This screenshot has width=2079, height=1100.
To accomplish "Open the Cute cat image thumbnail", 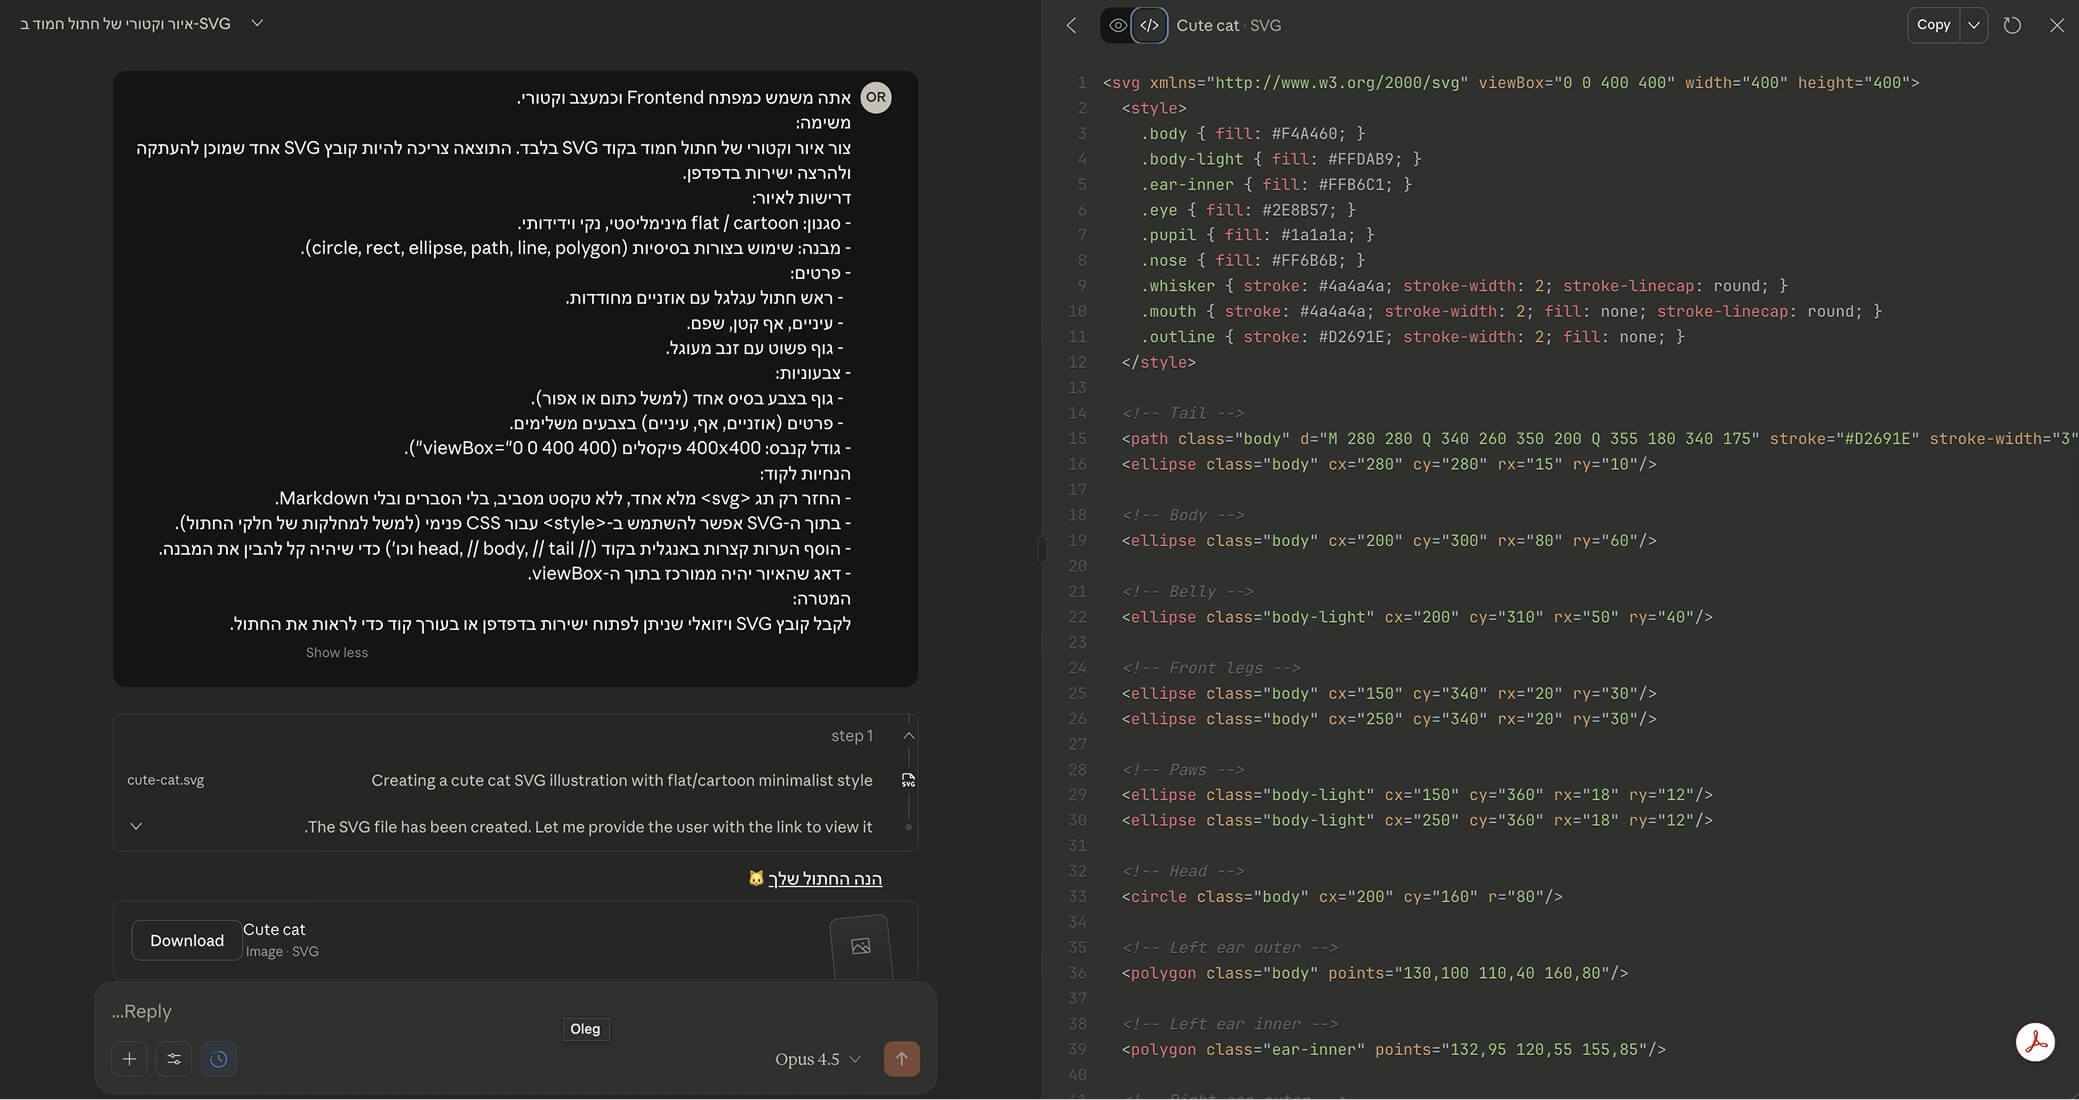I will (x=860, y=945).
